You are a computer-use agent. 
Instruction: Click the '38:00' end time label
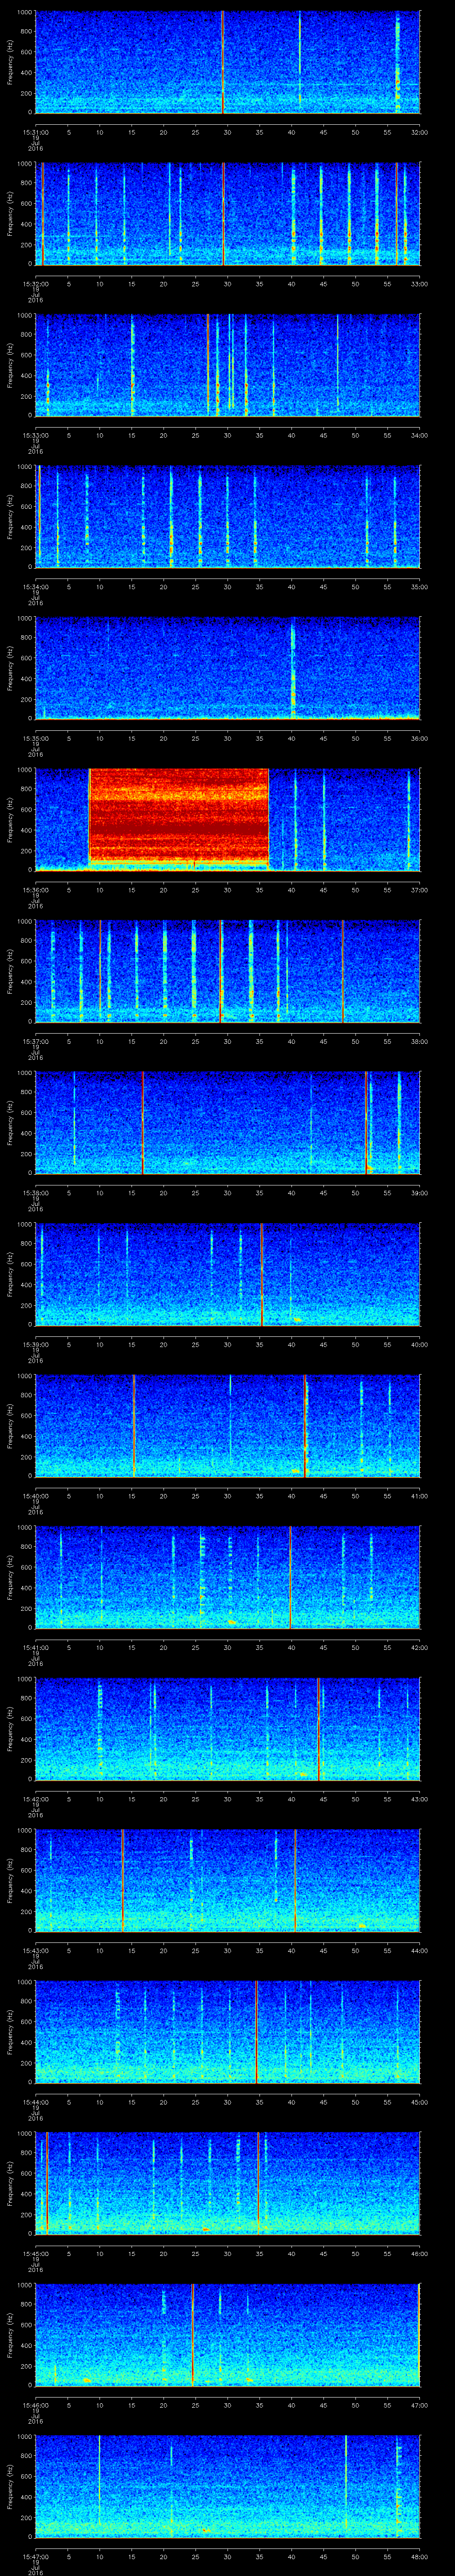tap(419, 1041)
